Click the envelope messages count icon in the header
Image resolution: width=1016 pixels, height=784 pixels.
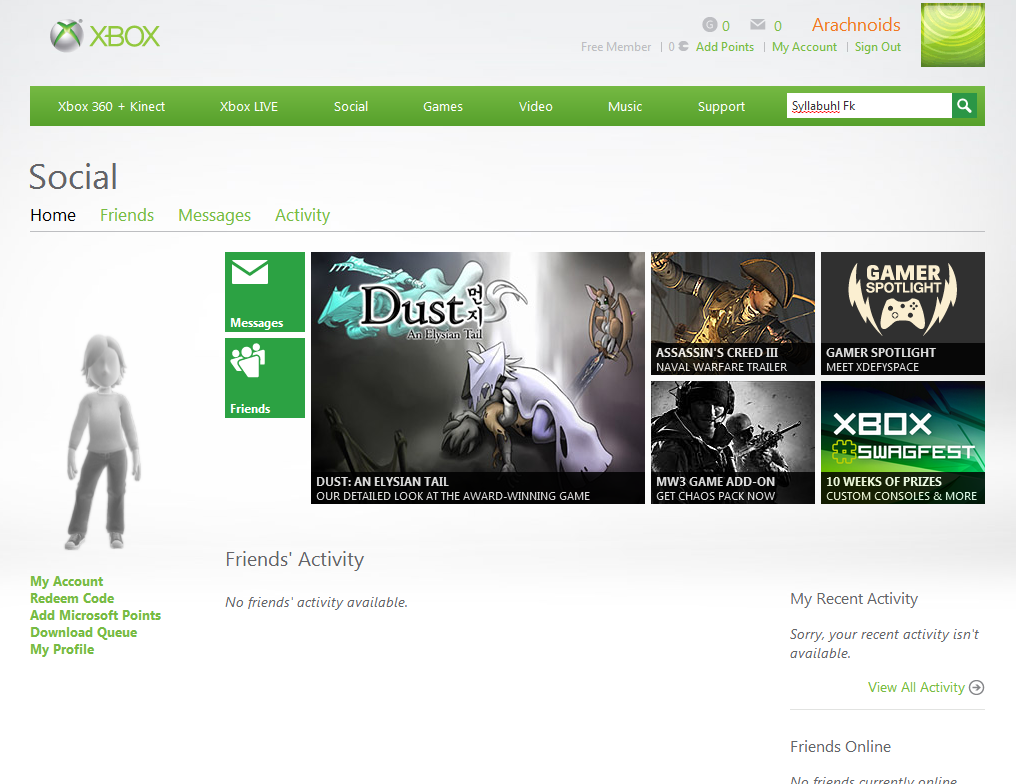(x=757, y=25)
